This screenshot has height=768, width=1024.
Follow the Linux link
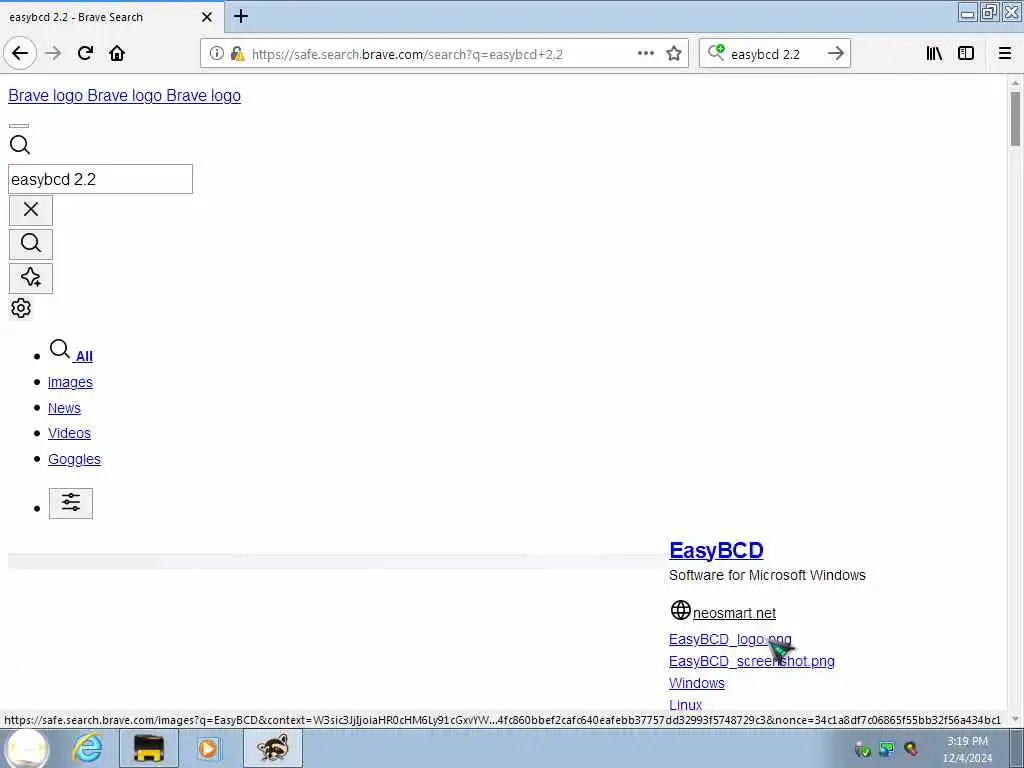[x=685, y=705]
